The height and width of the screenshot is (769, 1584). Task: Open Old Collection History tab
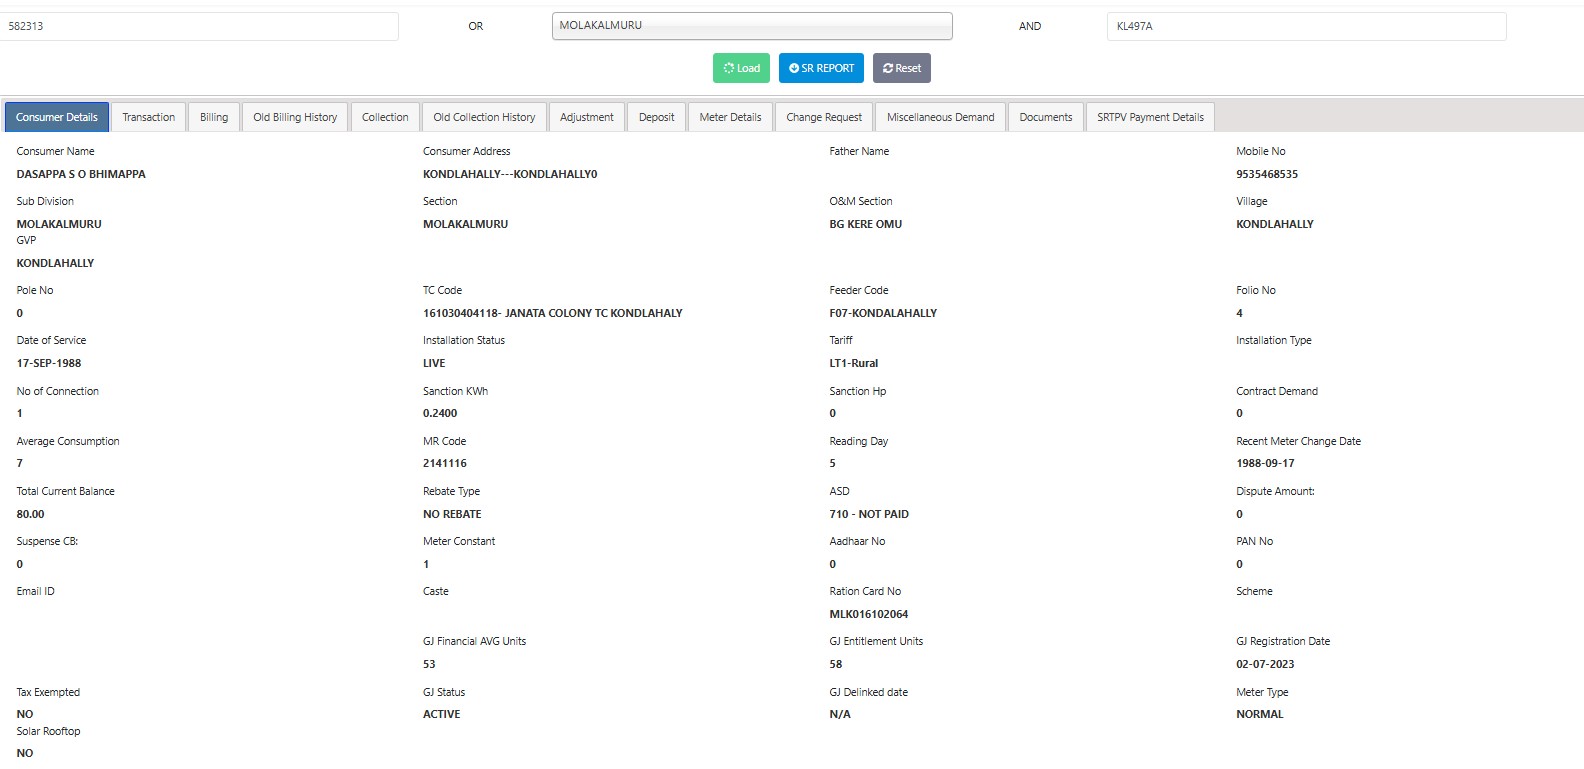(484, 117)
